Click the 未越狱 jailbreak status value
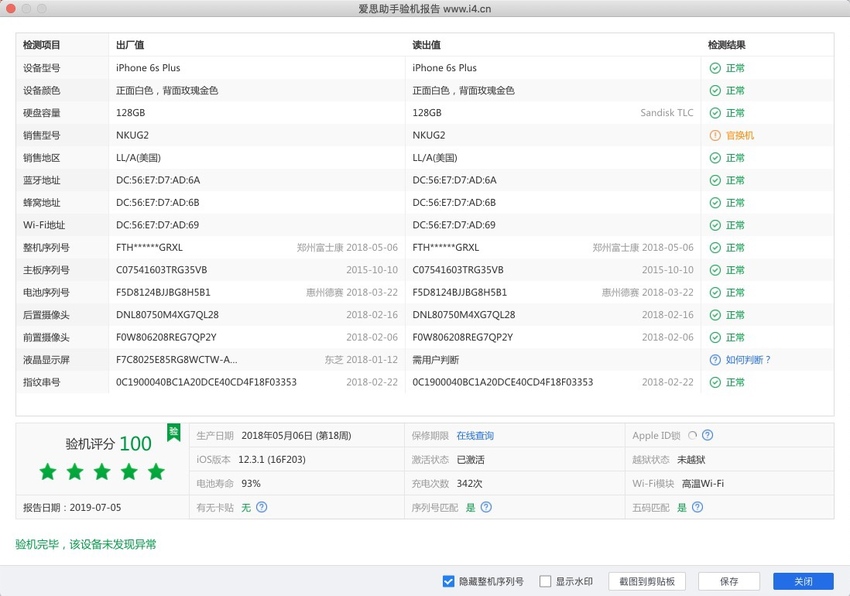The image size is (850, 596). [x=691, y=459]
